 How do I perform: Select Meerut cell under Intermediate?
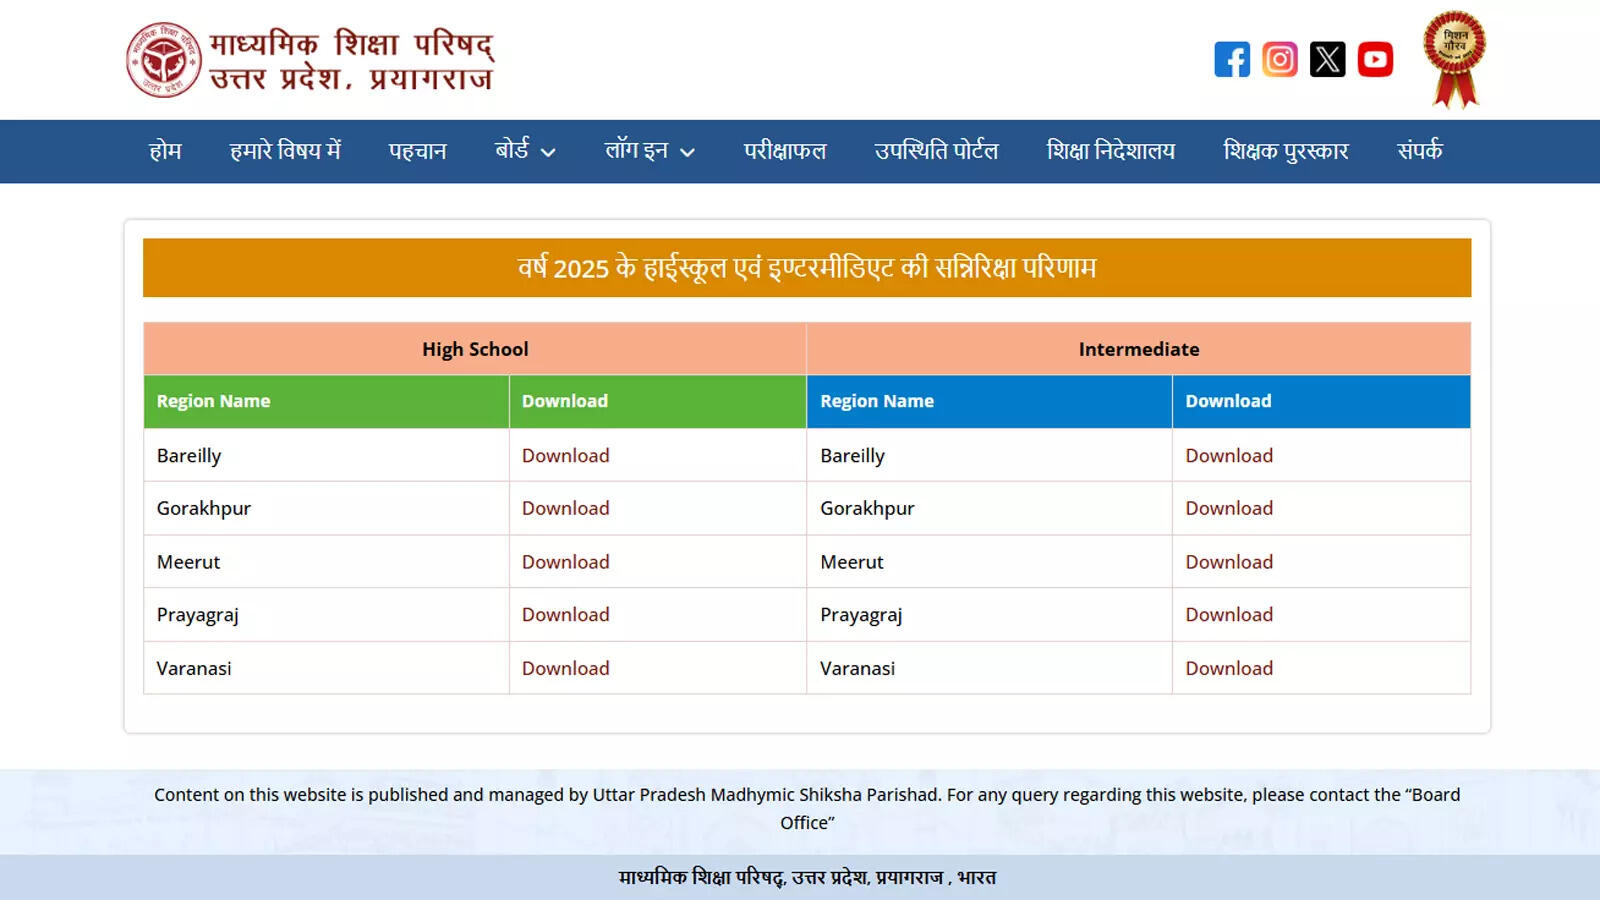tap(989, 562)
